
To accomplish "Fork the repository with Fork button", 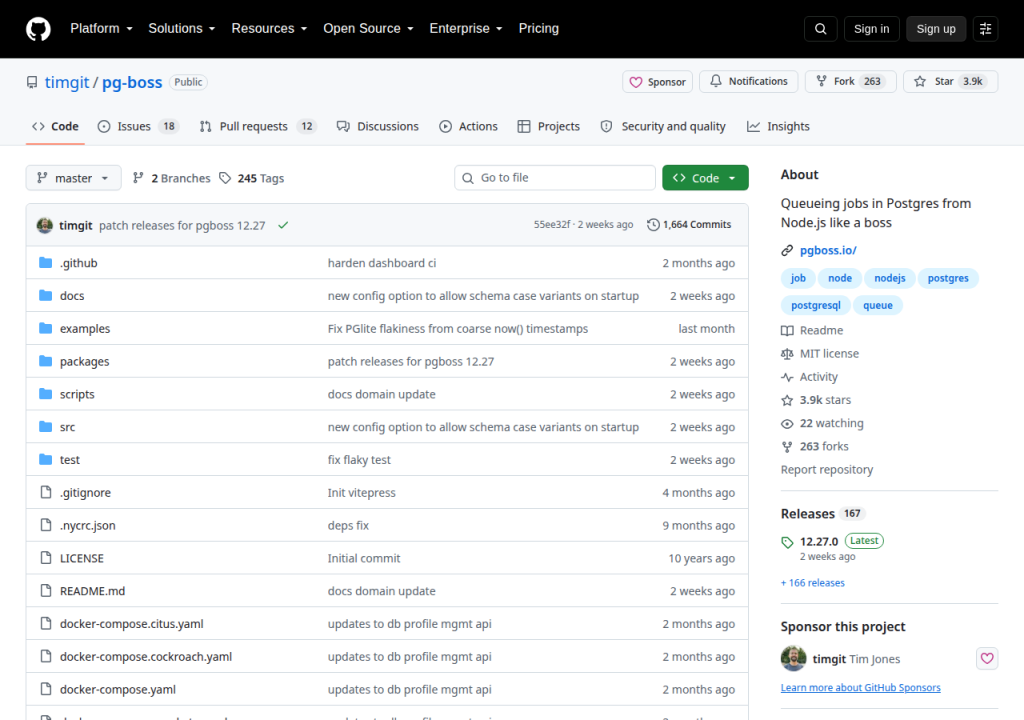I will click(850, 81).
